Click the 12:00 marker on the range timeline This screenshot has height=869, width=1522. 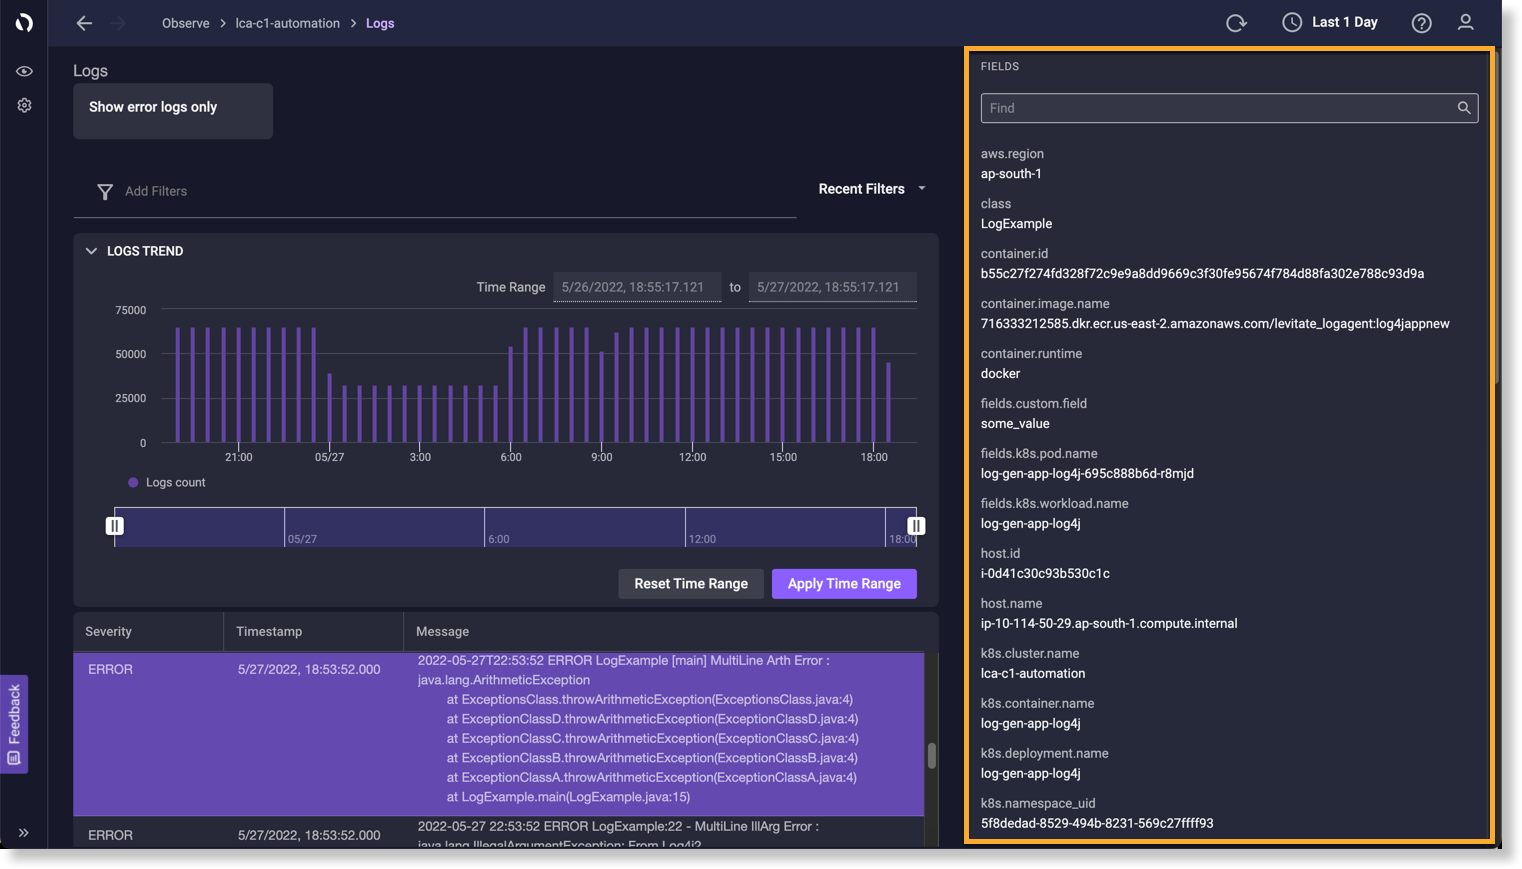[702, 539]
